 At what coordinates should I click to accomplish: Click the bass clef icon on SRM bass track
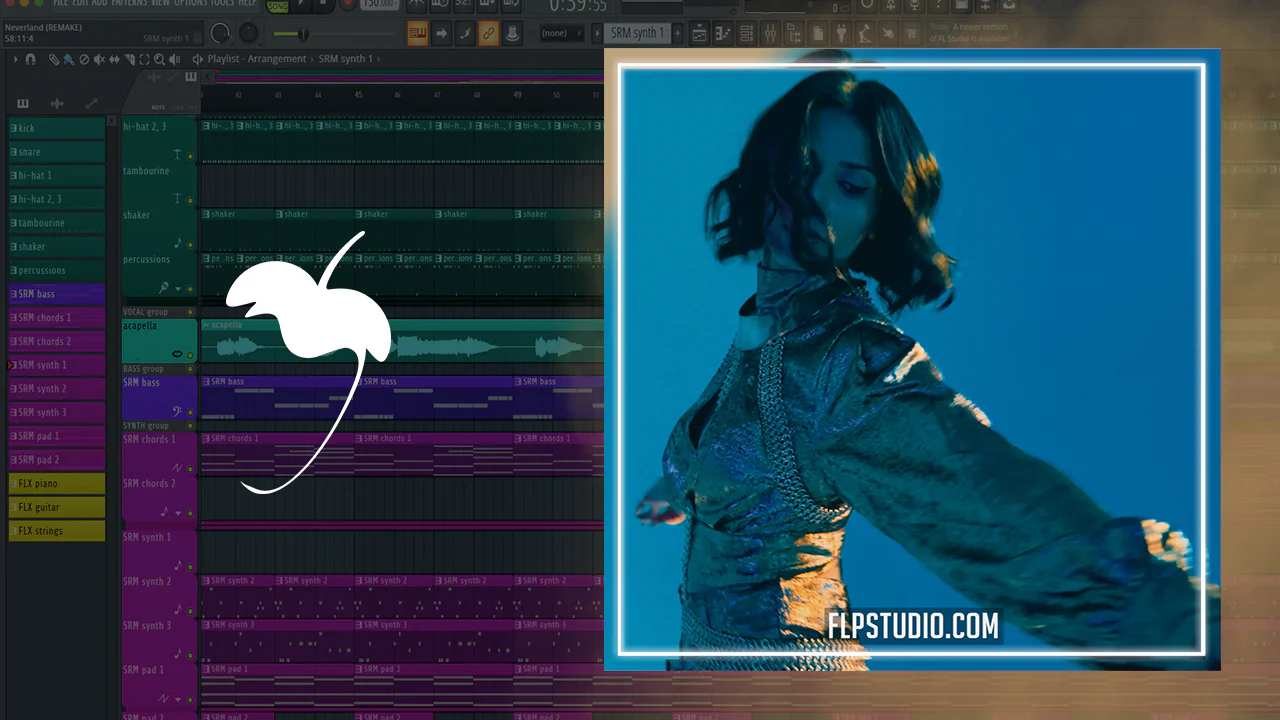(x=177, y=410)
